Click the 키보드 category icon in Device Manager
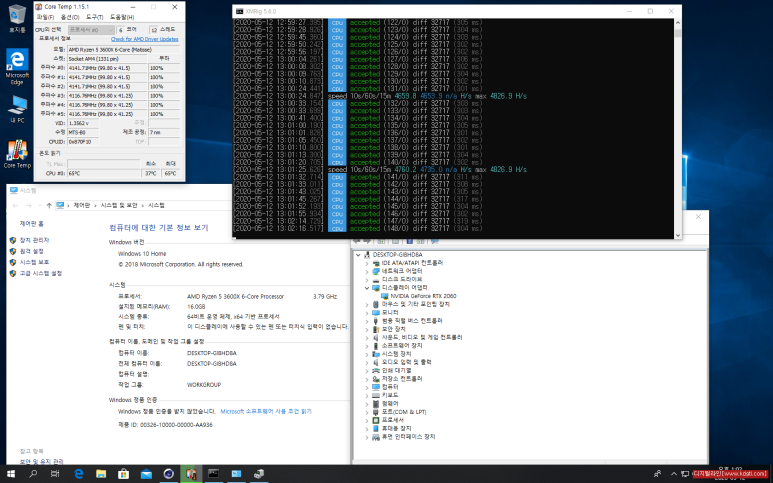Viewport: 773px width, 483px height. click(376, 395)
